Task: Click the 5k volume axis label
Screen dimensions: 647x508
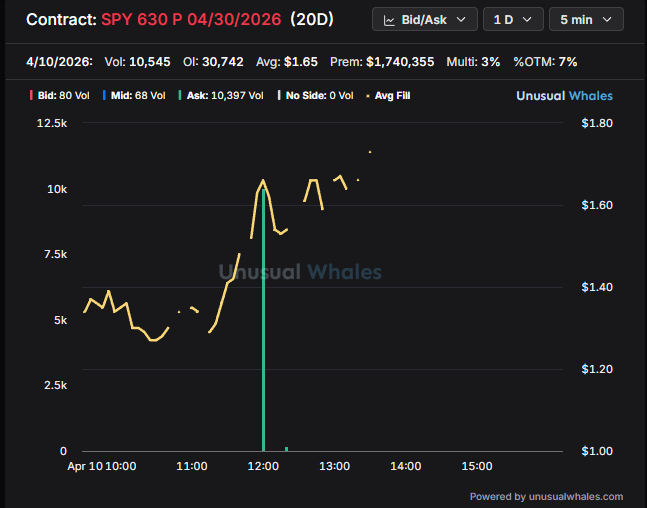Action: point(60,320)
